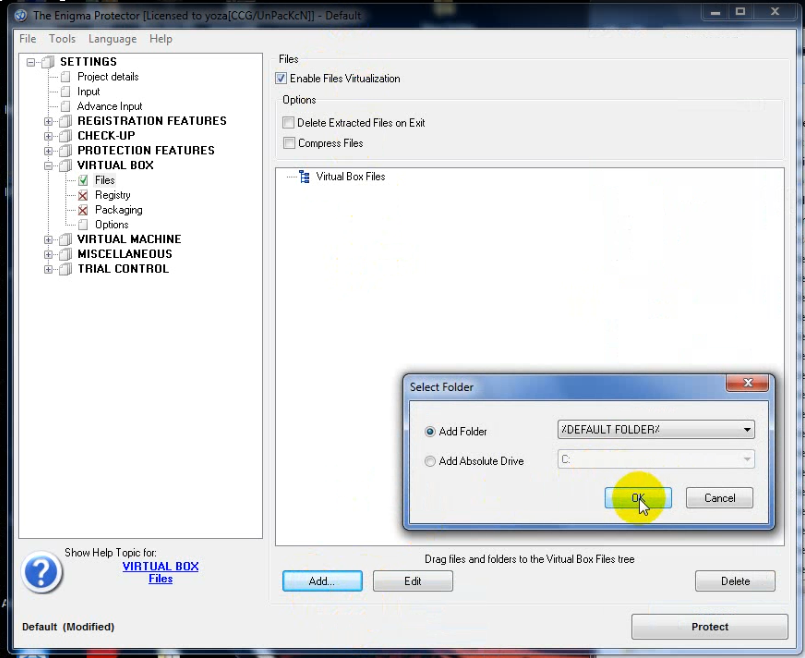Click the folder icon beside VIRTUAL BOX
Screen dimensions: 805x658
click(x=66, y=165)
